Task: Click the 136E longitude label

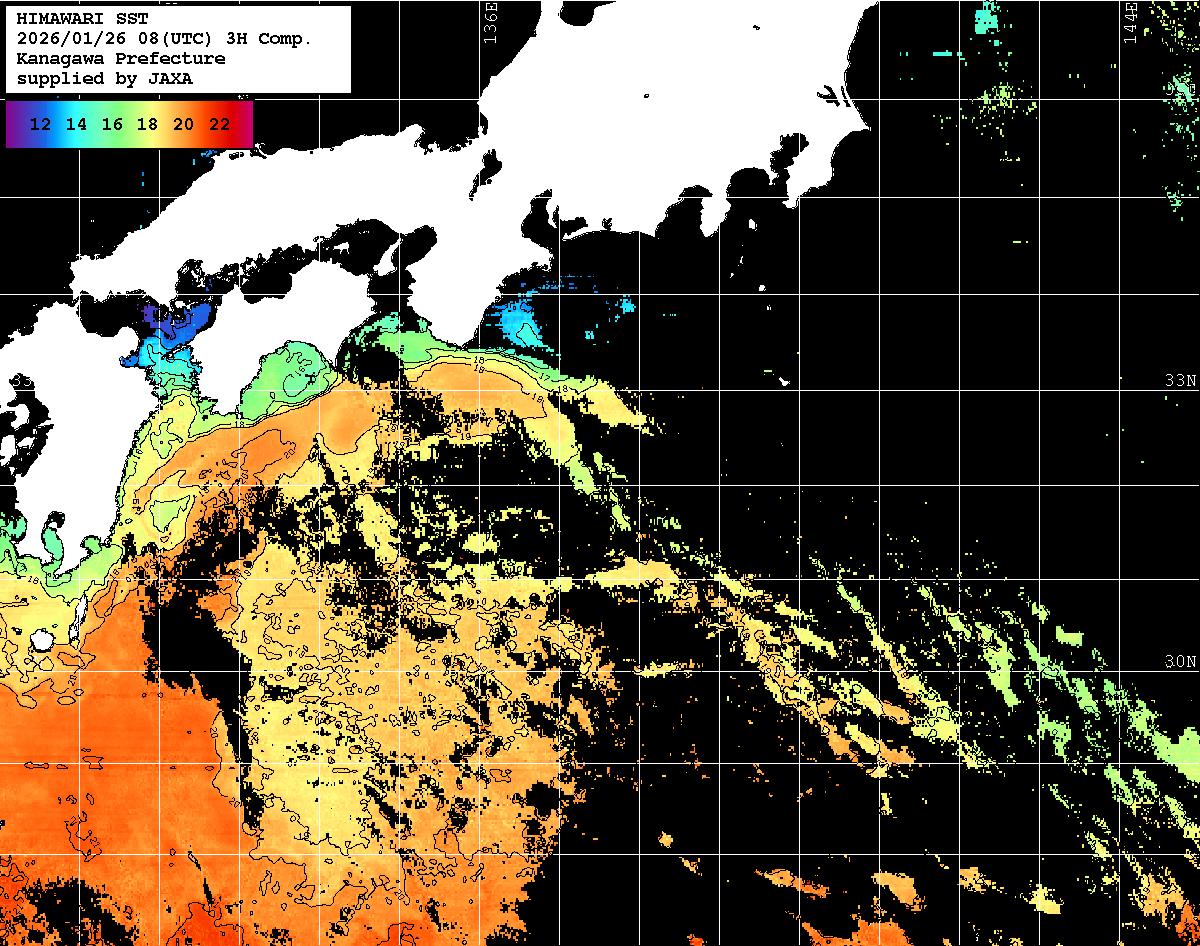Action: pos(490,20)
